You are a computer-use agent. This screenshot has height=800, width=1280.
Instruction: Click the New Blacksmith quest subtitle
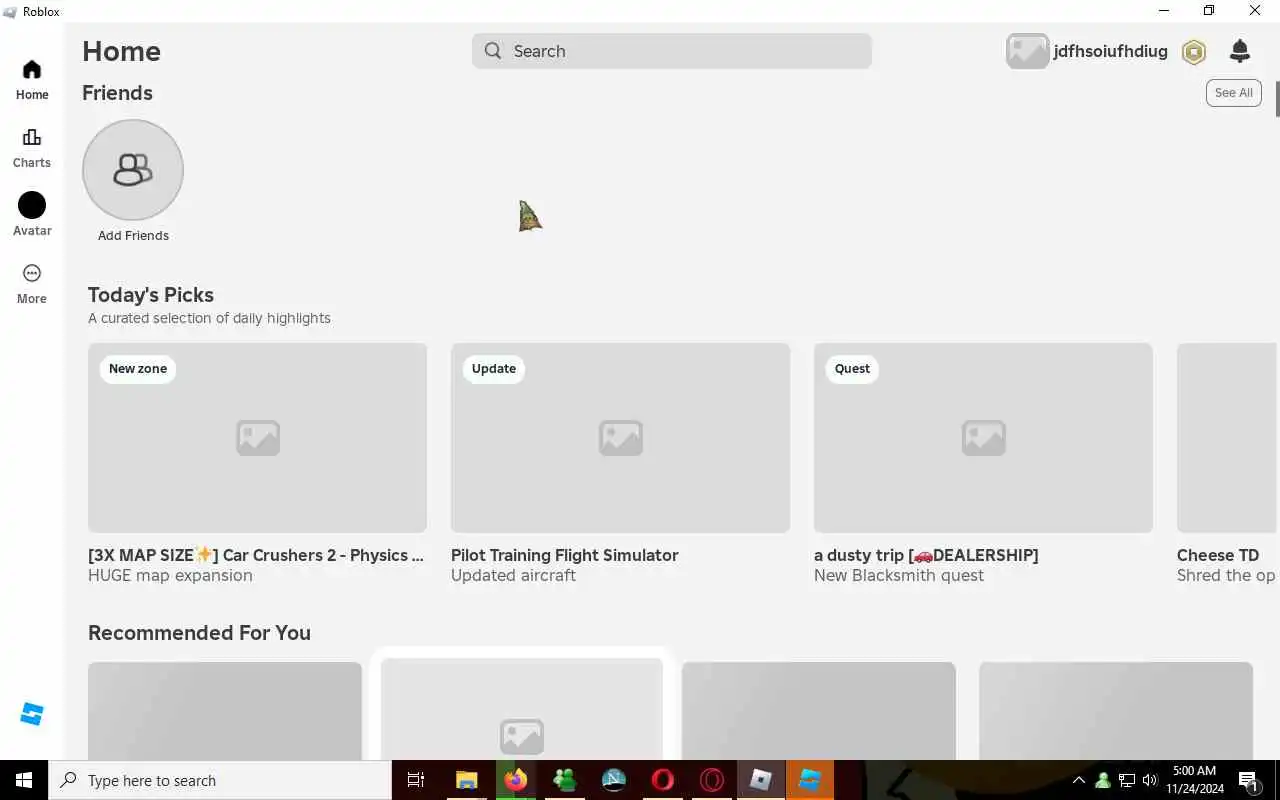click(899, 576)
